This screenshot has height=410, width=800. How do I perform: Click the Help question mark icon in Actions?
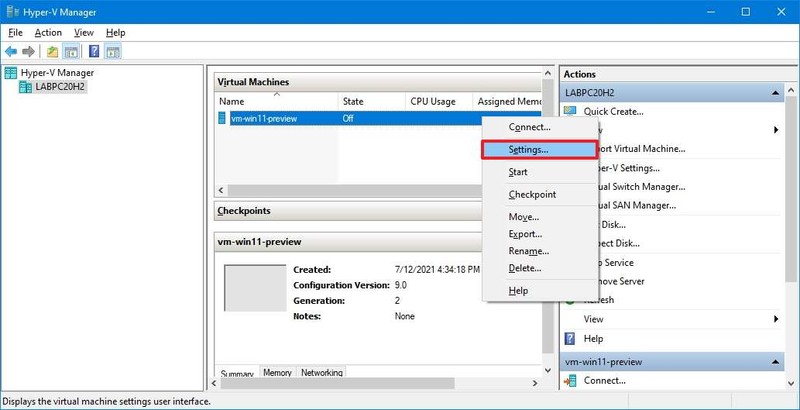(570, 338)
